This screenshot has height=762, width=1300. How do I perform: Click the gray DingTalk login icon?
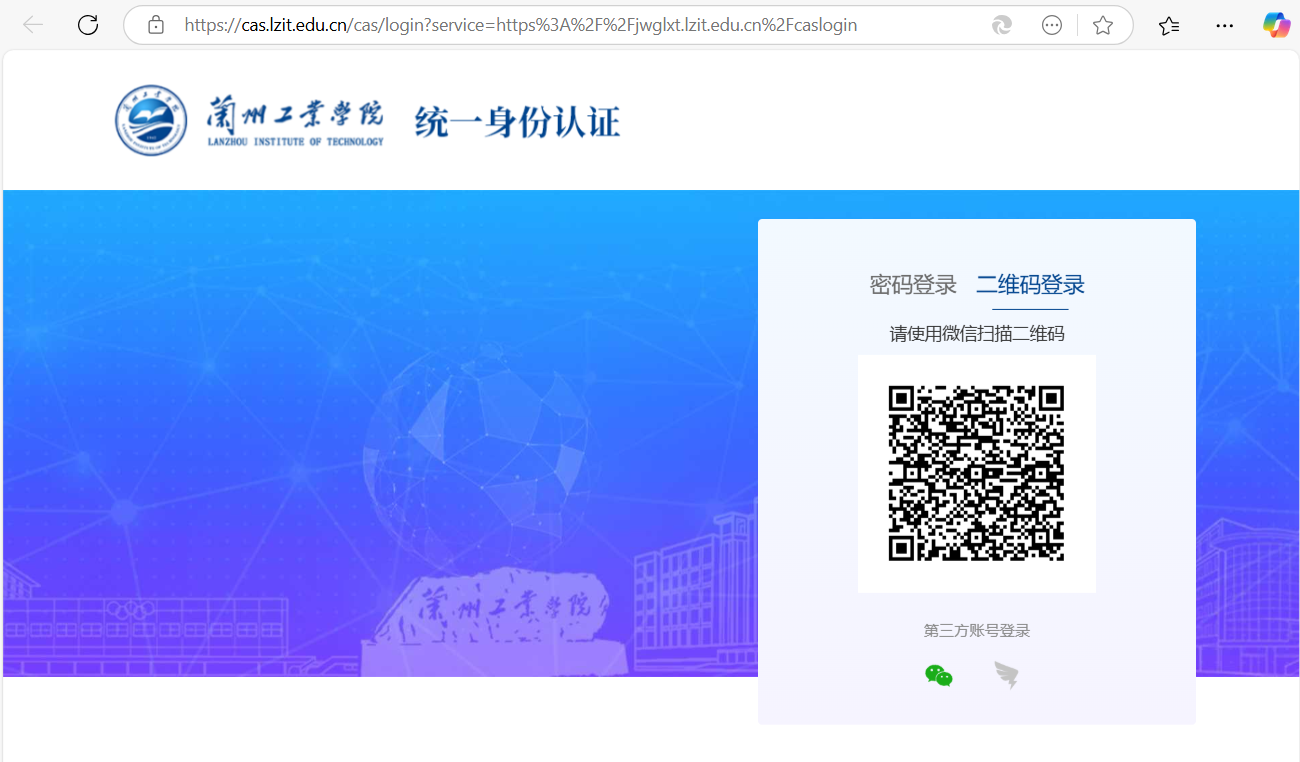1006,676
